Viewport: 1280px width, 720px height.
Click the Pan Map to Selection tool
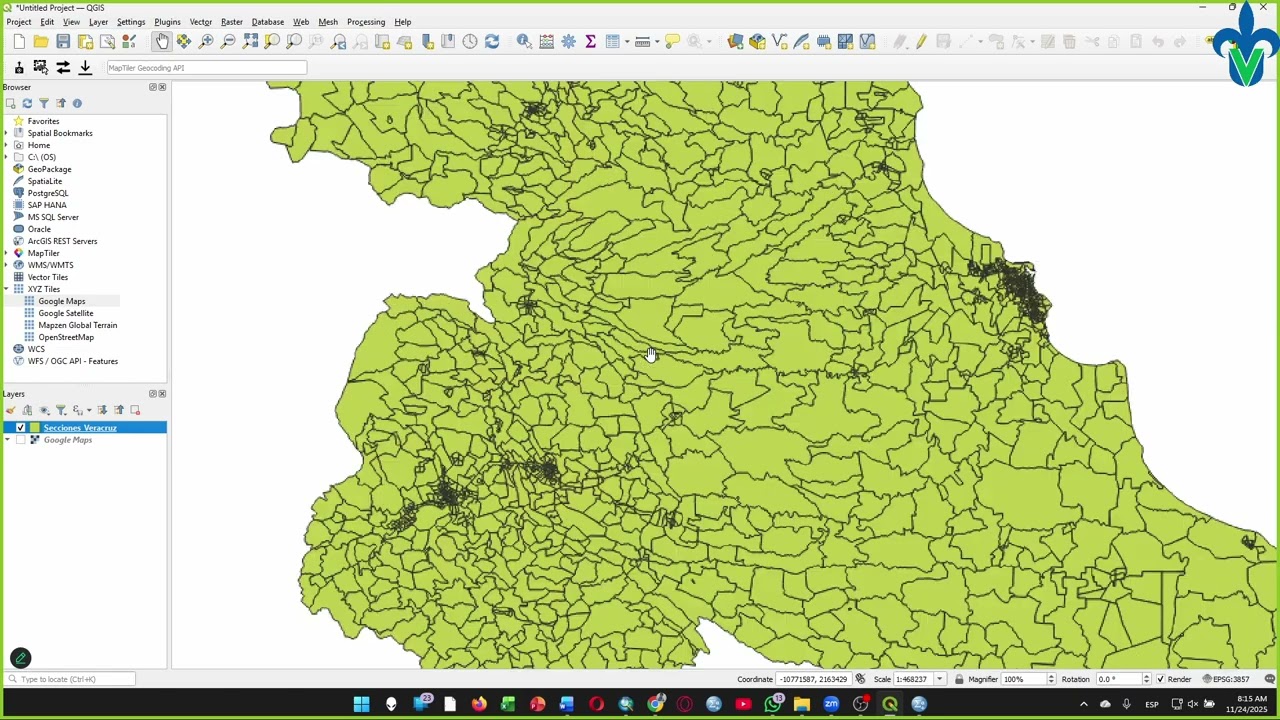click(184, 41)
